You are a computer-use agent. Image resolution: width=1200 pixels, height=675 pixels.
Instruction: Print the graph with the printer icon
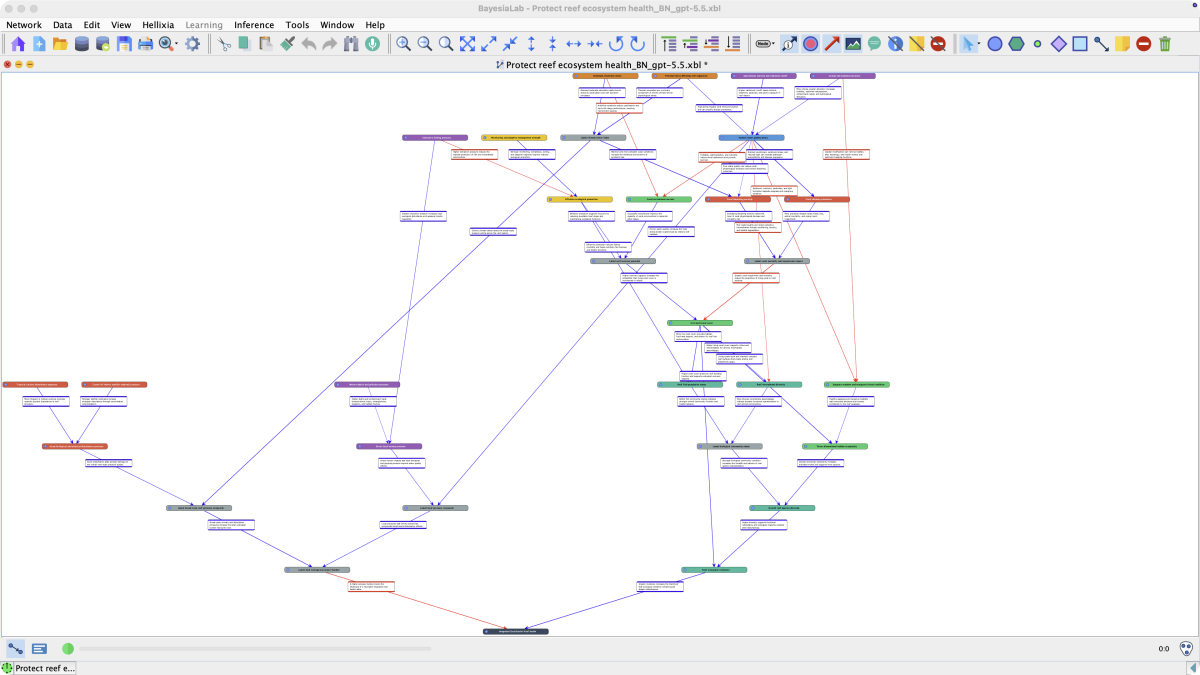145,44
